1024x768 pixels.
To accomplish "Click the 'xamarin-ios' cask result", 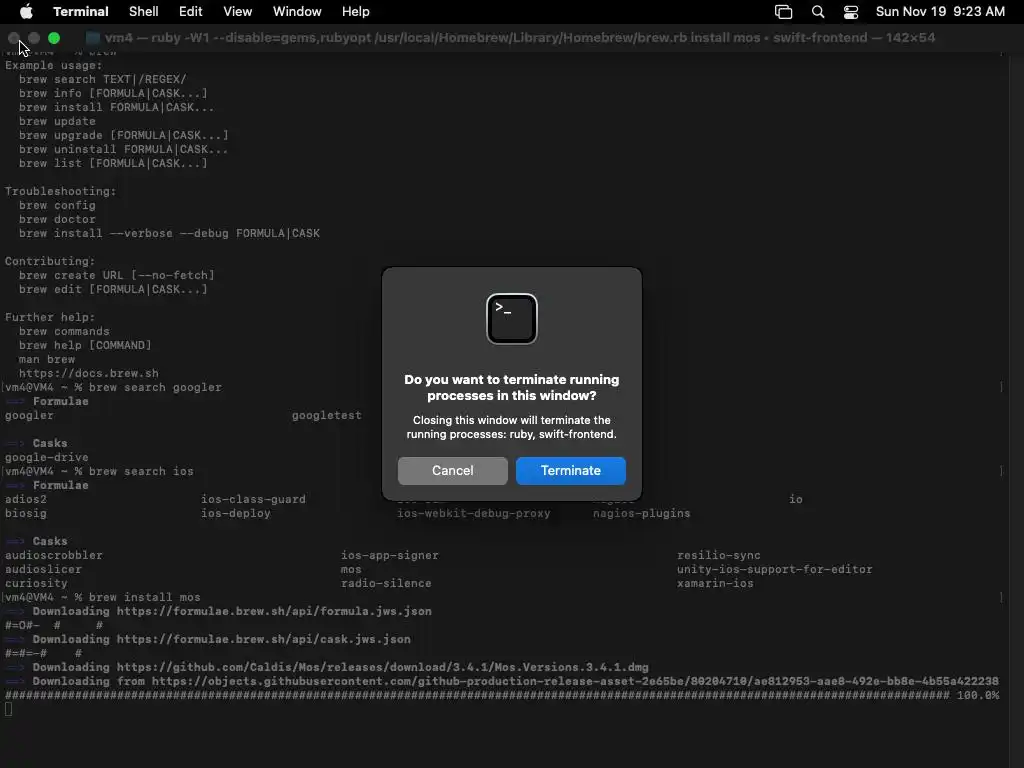I will (x=715, y=583).
